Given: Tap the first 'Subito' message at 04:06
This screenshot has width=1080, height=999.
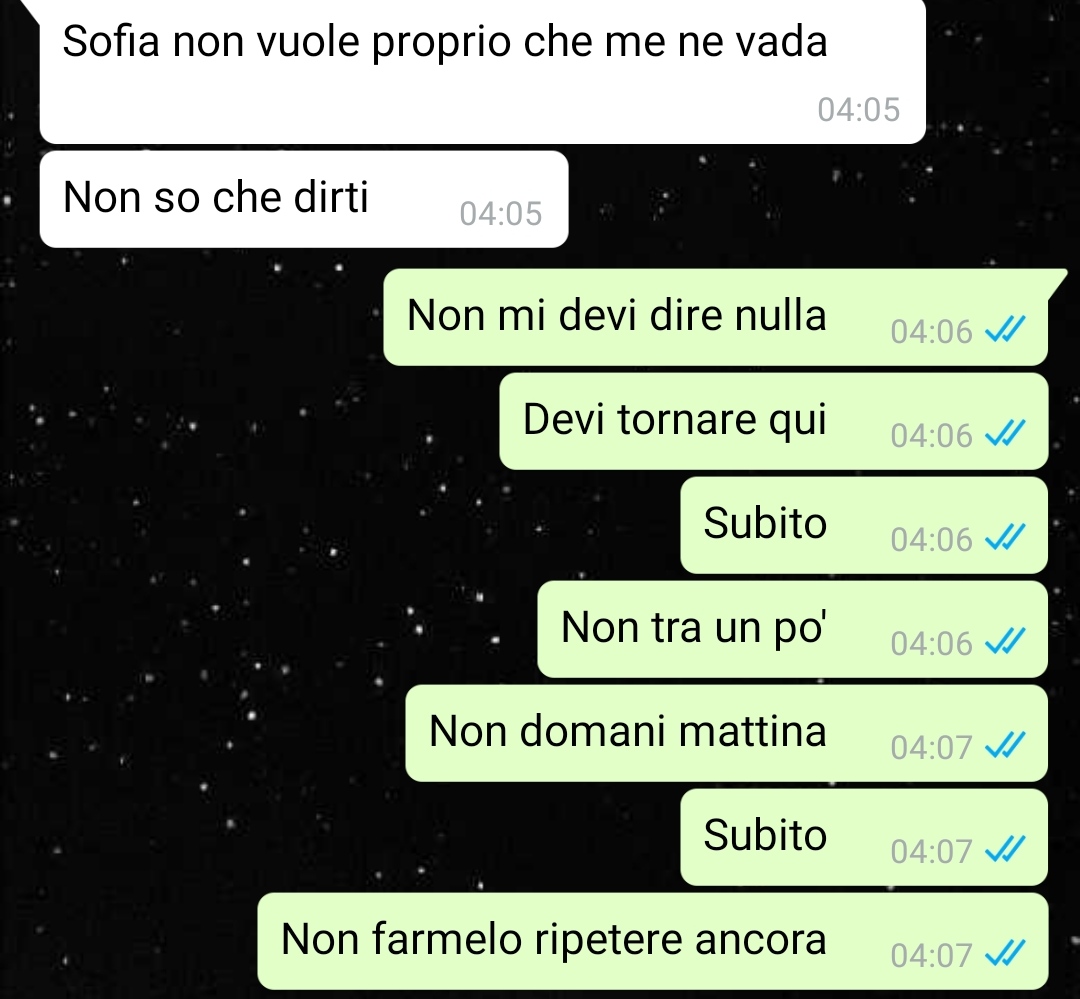Looking at the screenshot, I should [864, 525].
